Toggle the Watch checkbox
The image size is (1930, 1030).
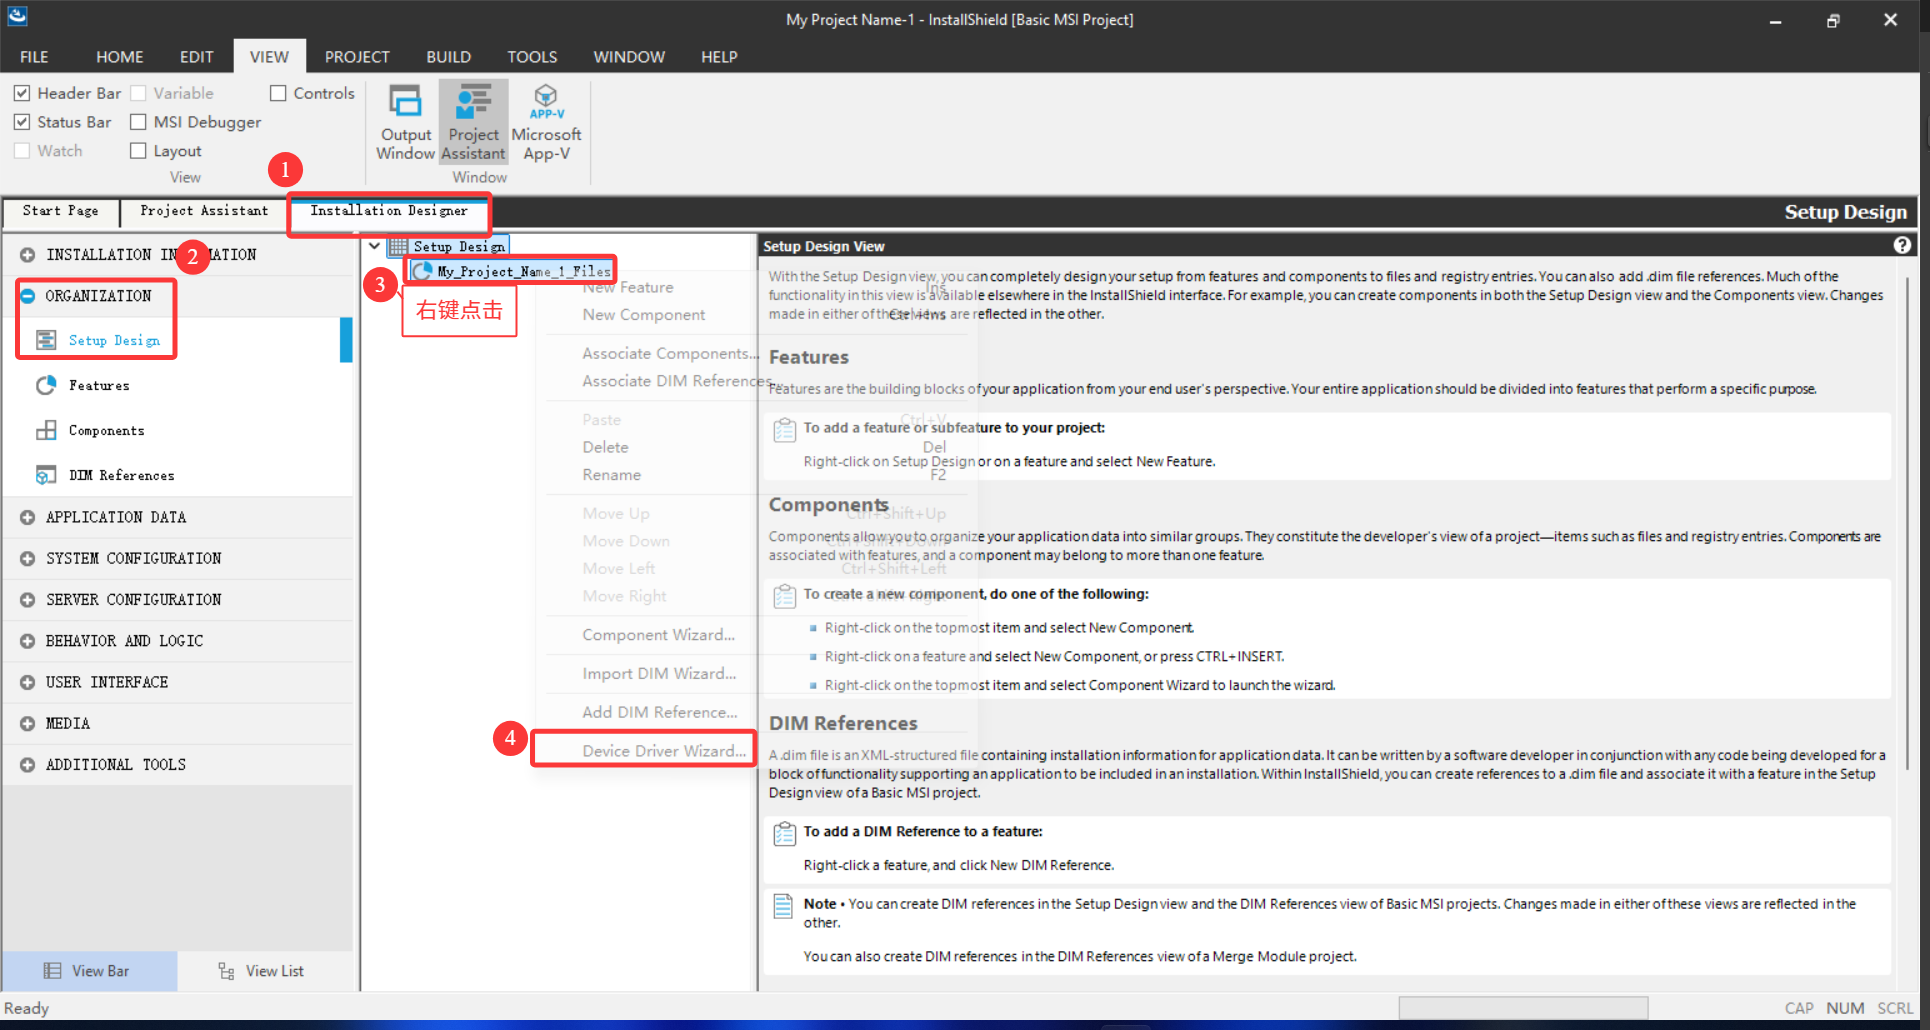(x=21, y=151)
